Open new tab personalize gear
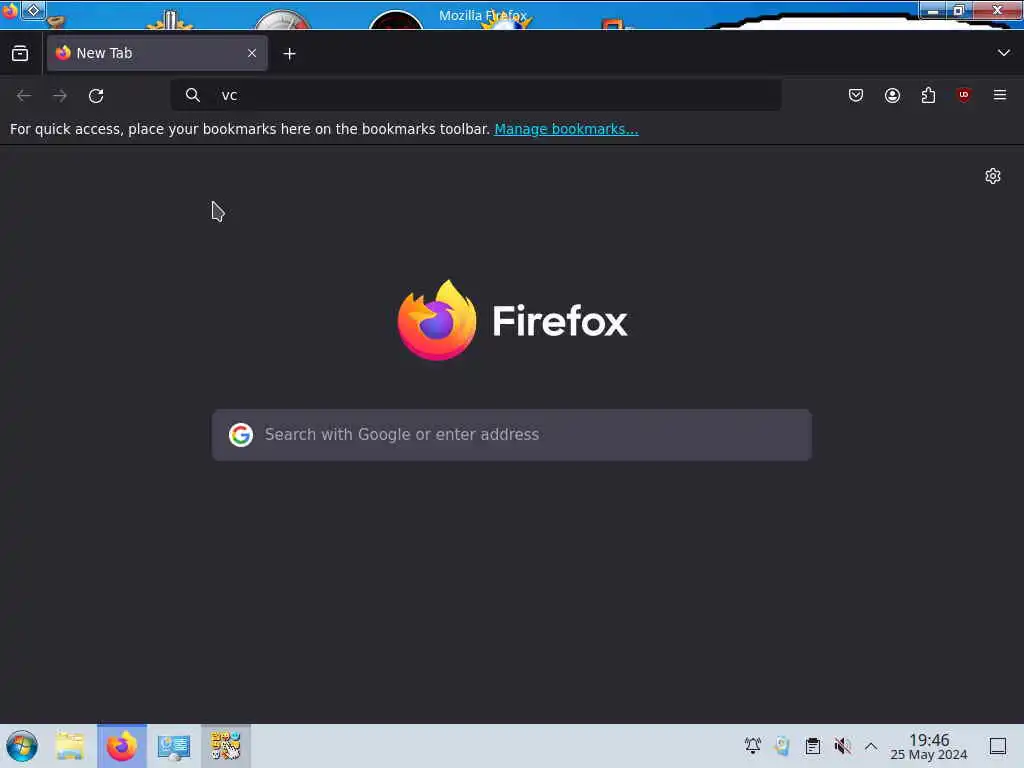The image size is (1024, 768). [993, 176]
